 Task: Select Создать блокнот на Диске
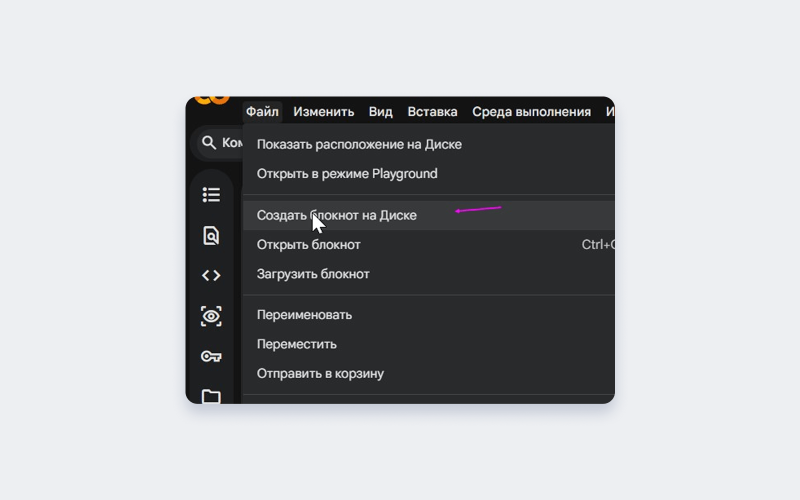click(336, 215)
